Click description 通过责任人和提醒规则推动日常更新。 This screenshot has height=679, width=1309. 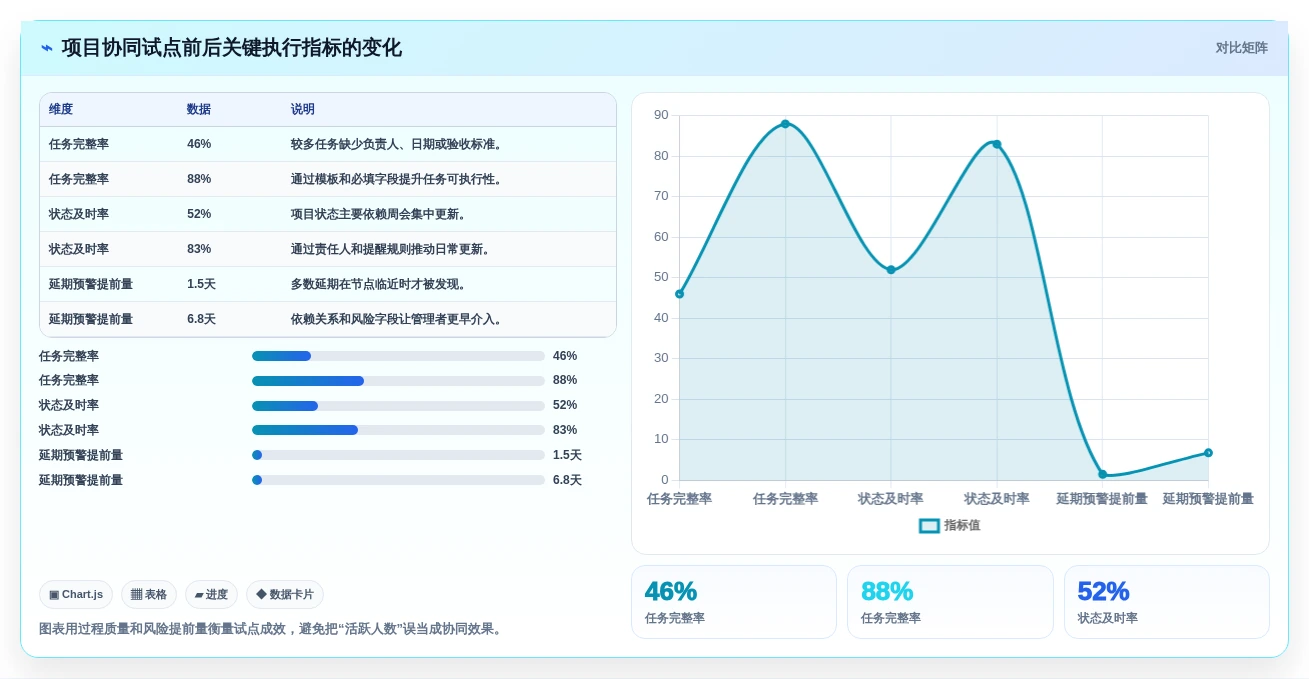[x=392, y=249]
